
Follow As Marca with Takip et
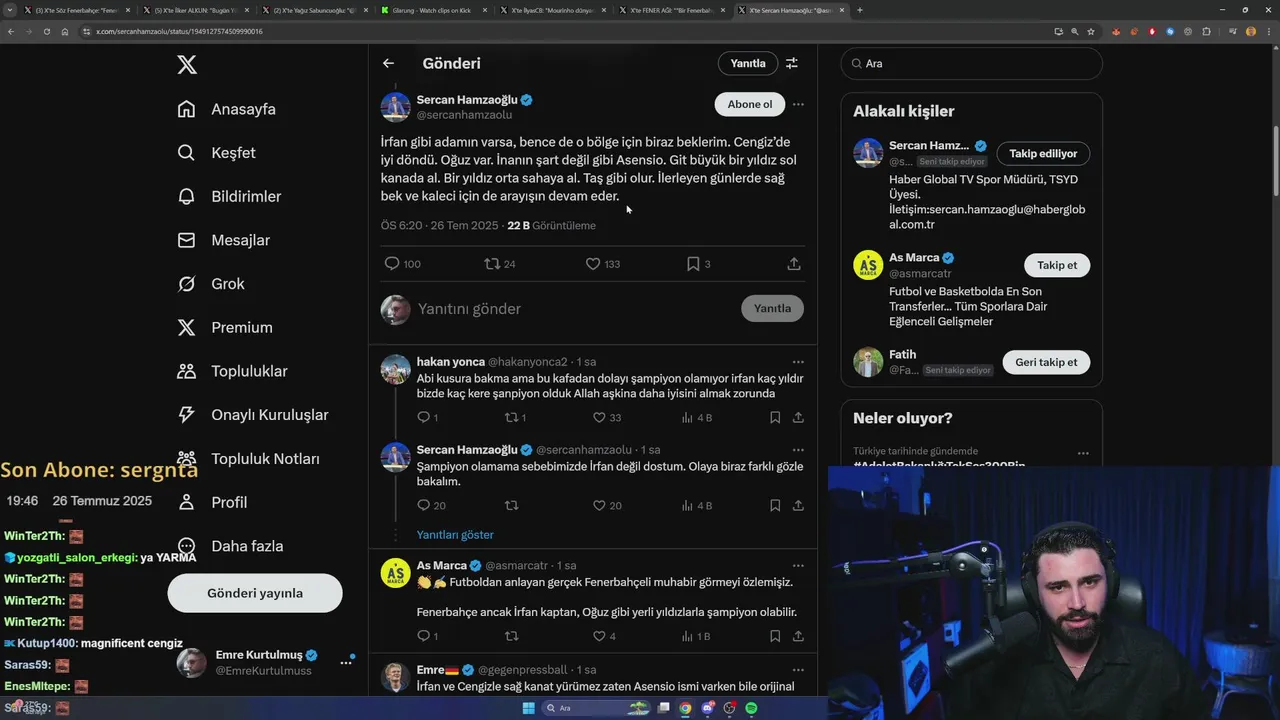1057,265
